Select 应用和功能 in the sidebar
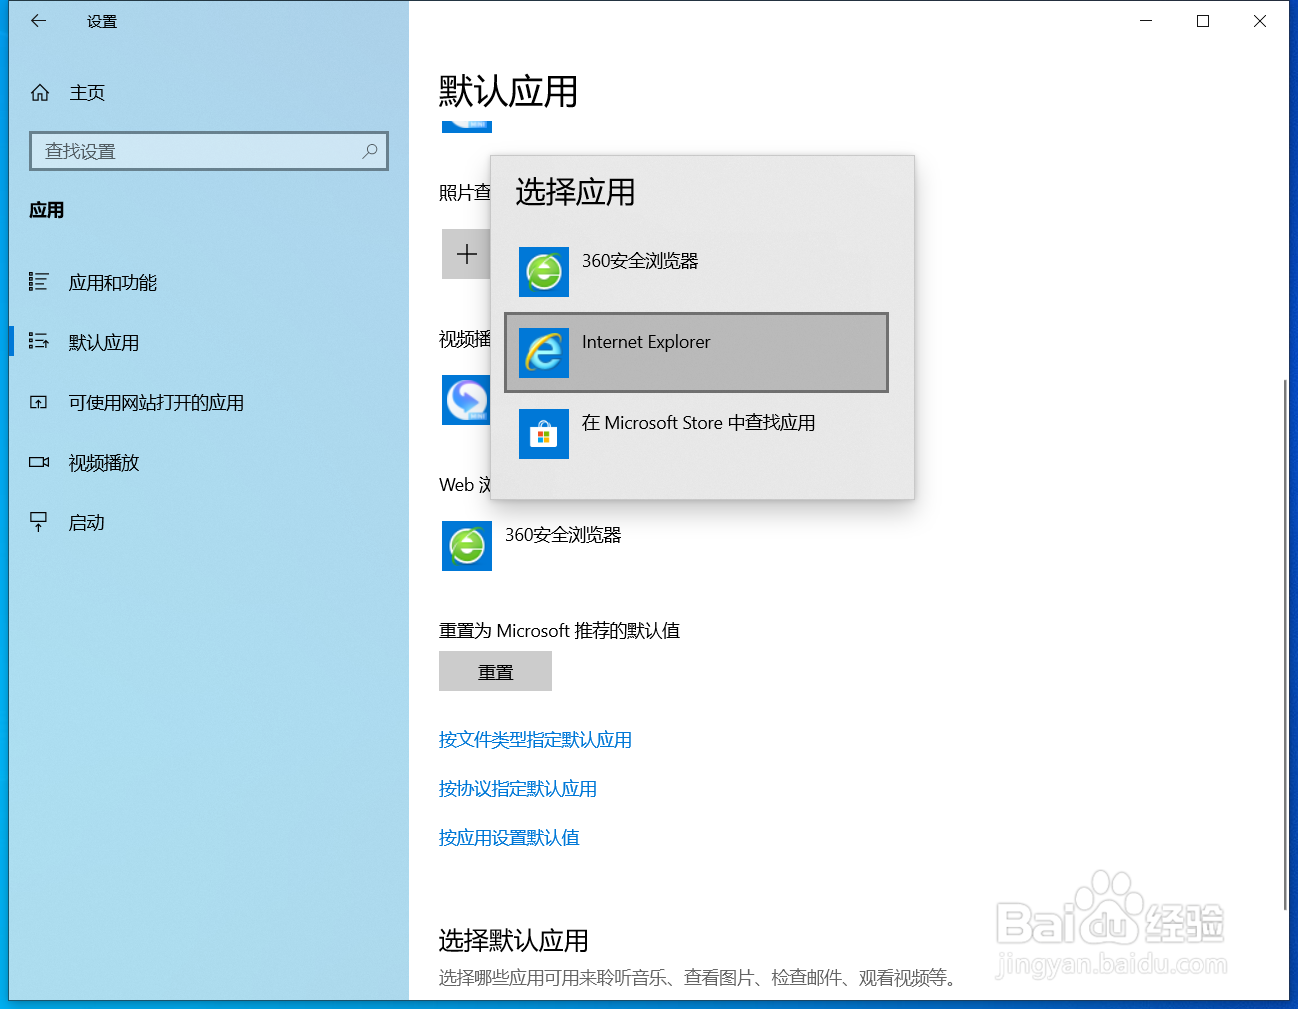This screenshot has height=1009, width=1298. coord(112,282)
